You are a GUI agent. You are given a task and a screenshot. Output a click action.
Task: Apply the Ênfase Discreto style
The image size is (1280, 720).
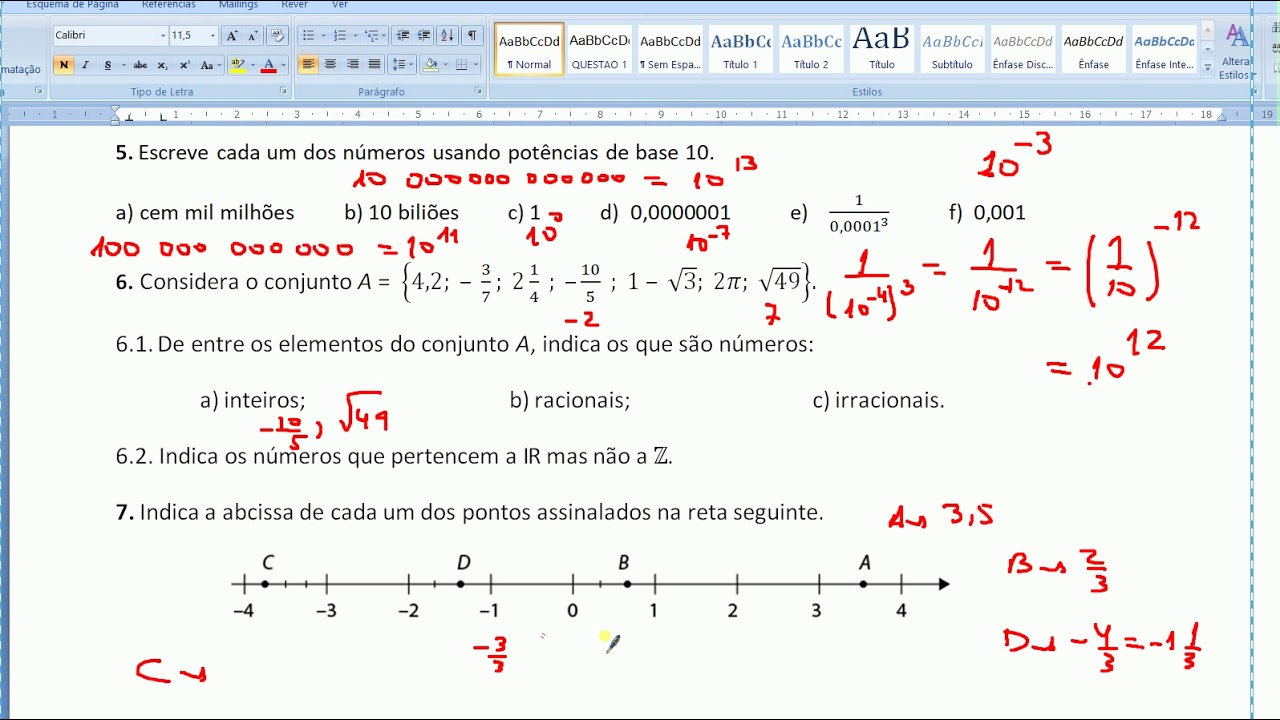click(x=1022, y=50)
